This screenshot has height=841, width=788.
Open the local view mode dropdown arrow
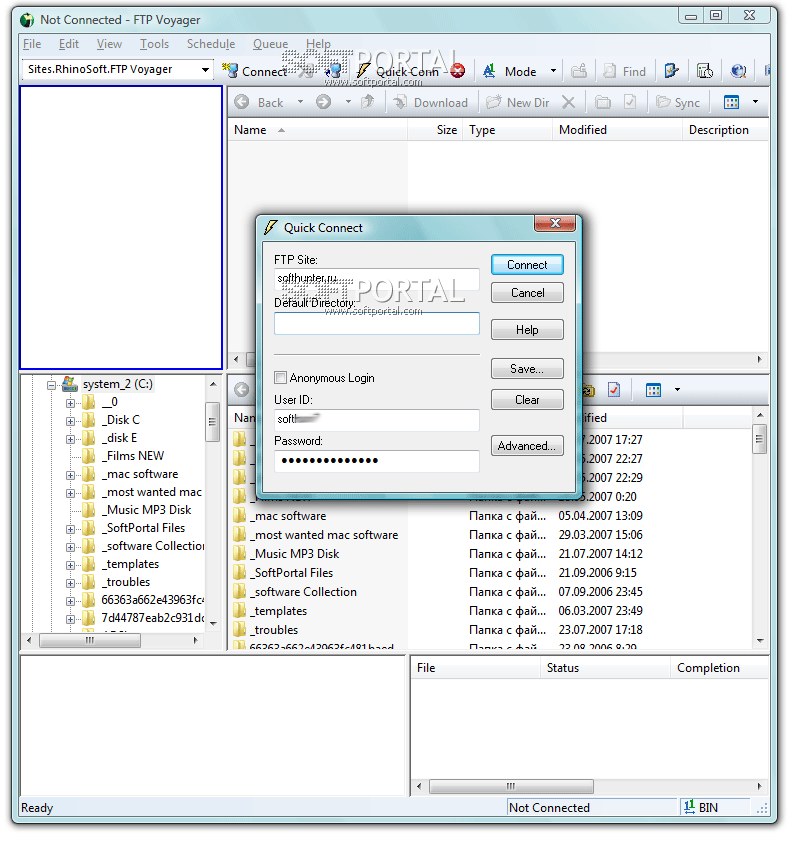[677, 389]
